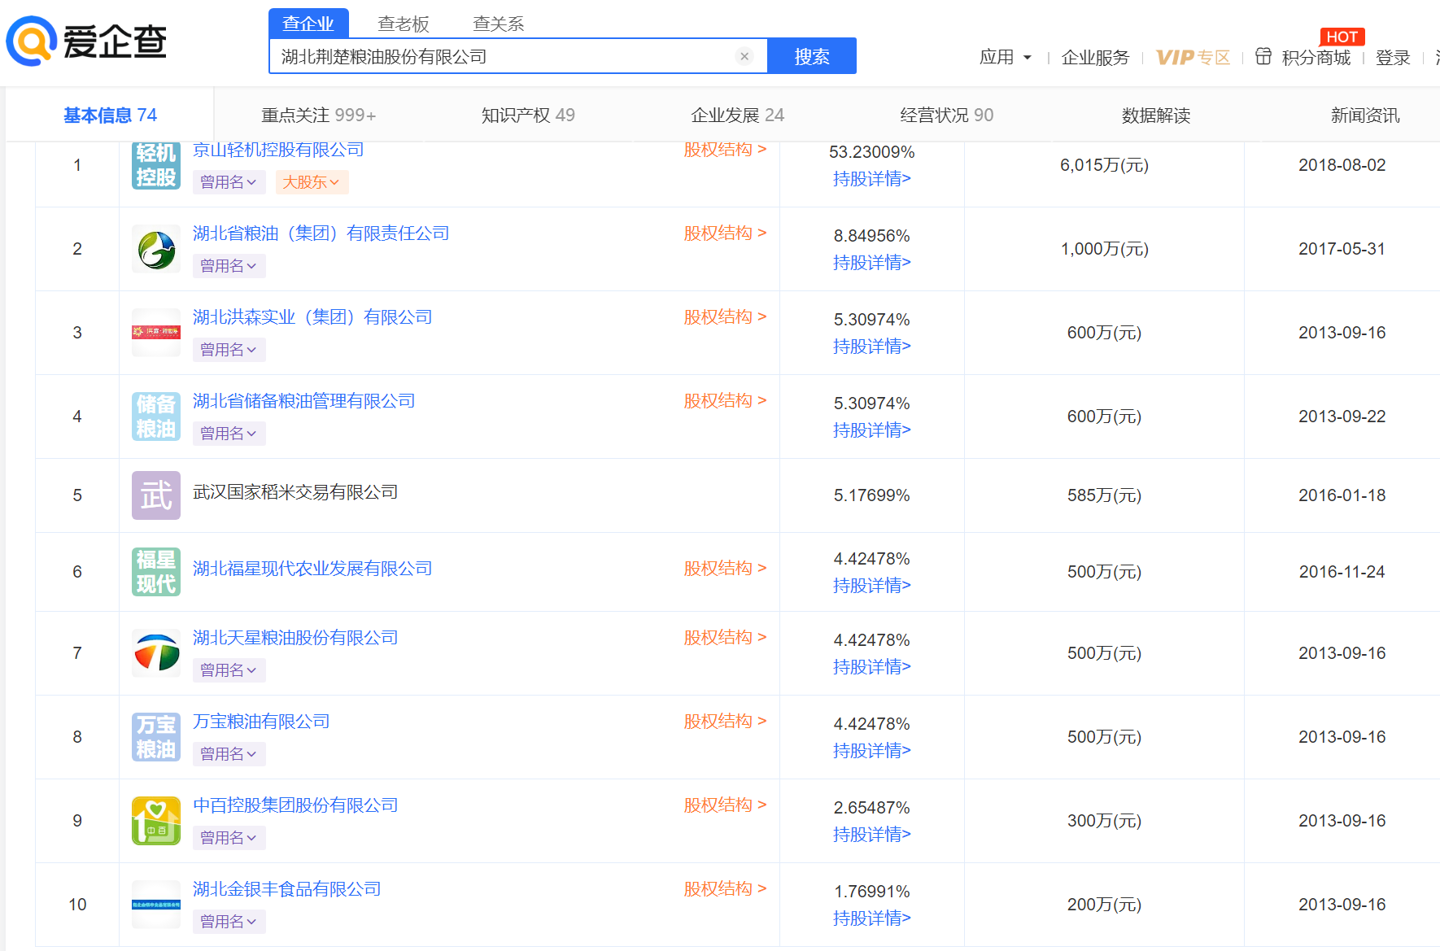View 股权结构 for 万宝粮油有限公司
Image resolution: width=1440 pixels, height=951 pixels.
(725, 721)
